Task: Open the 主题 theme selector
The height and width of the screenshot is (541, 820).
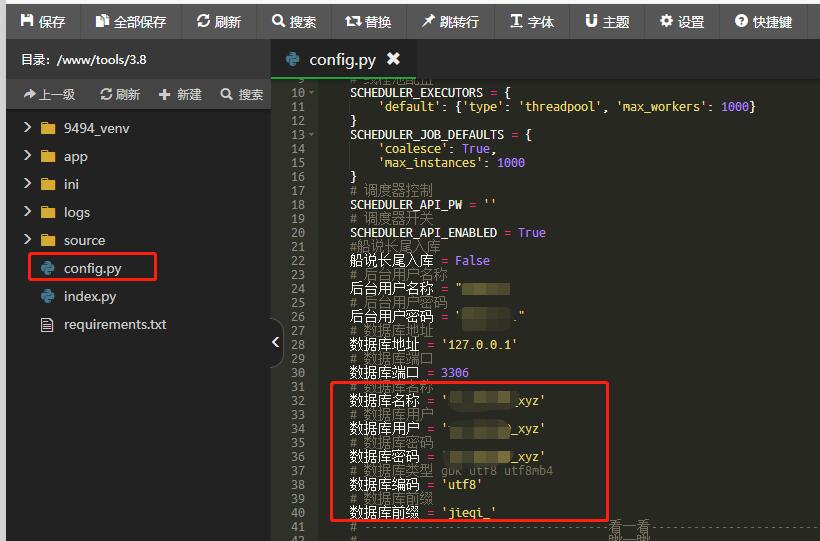Action: click(x=607, y=21)
